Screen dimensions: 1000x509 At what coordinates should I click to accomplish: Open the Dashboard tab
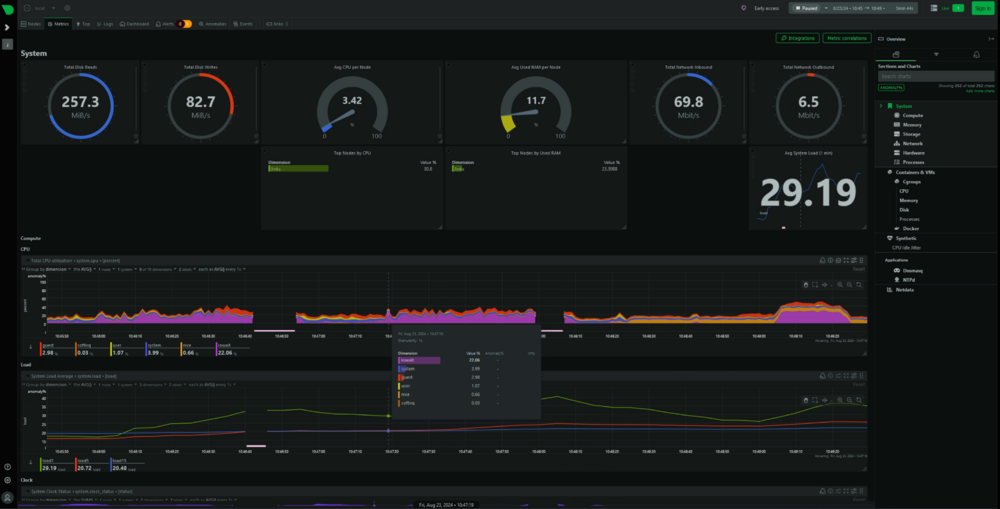135,24
